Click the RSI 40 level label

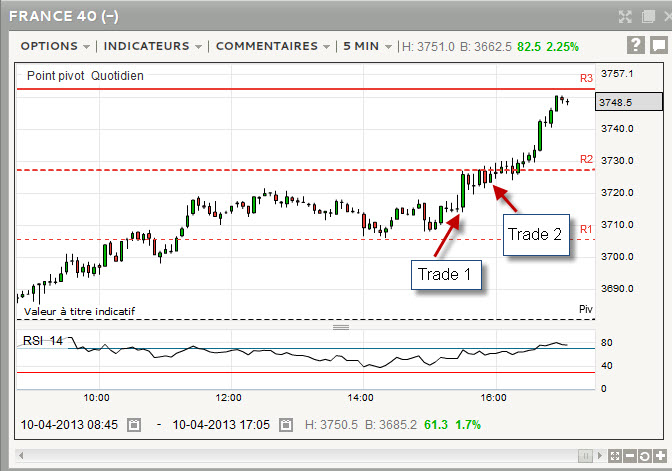tap(606, 366)
